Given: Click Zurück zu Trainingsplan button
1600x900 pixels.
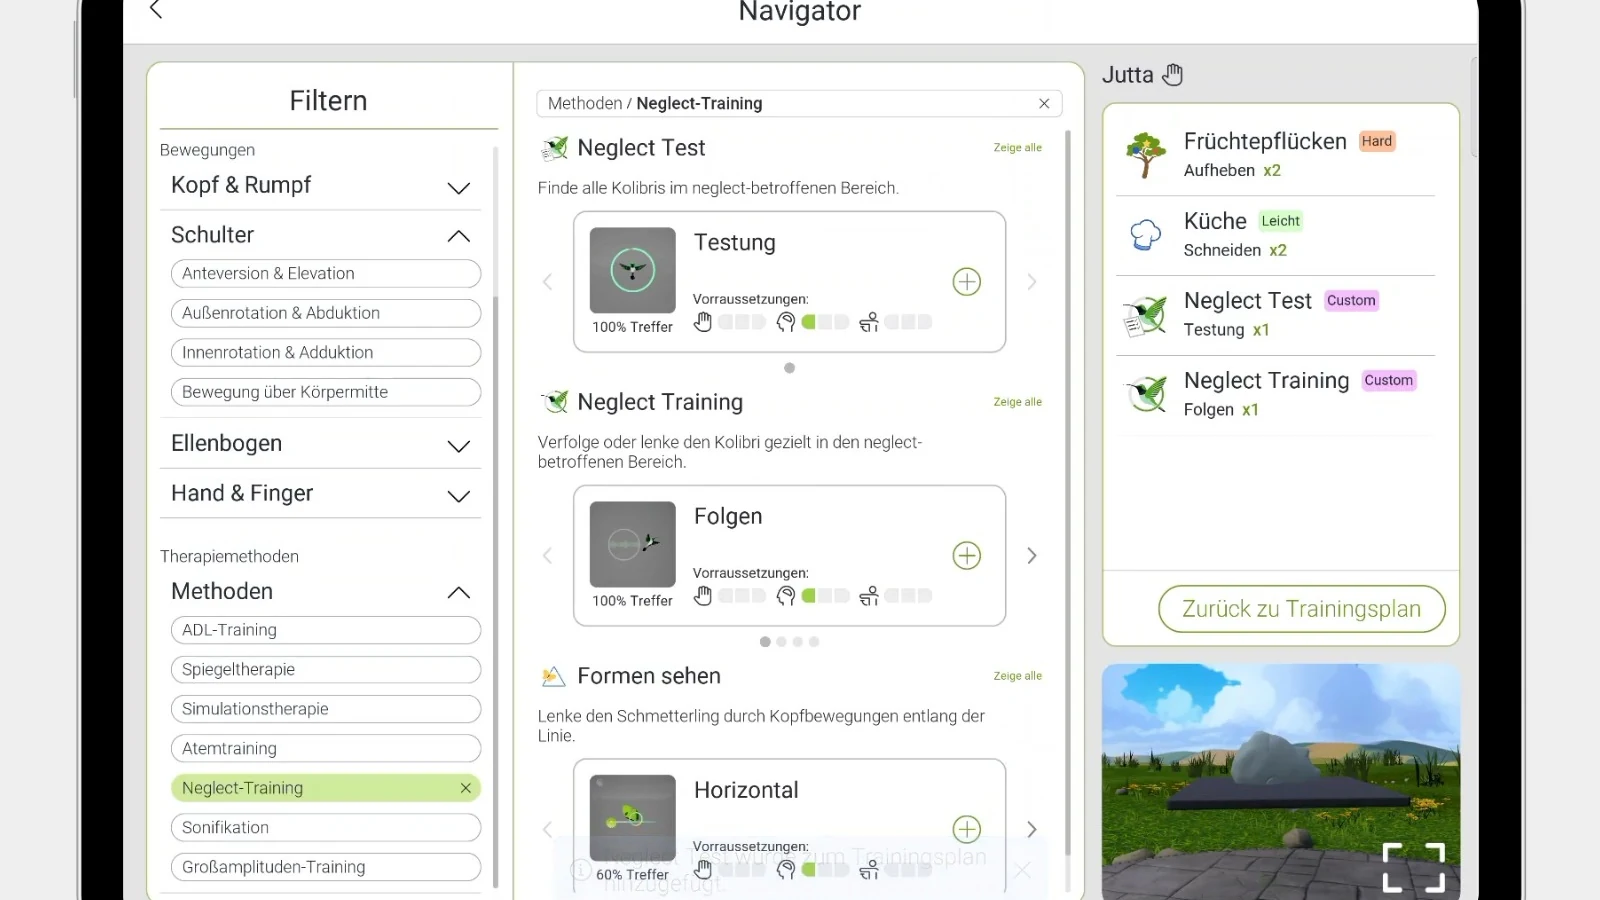Looking at the screenshot, I should pos(1301,609).
